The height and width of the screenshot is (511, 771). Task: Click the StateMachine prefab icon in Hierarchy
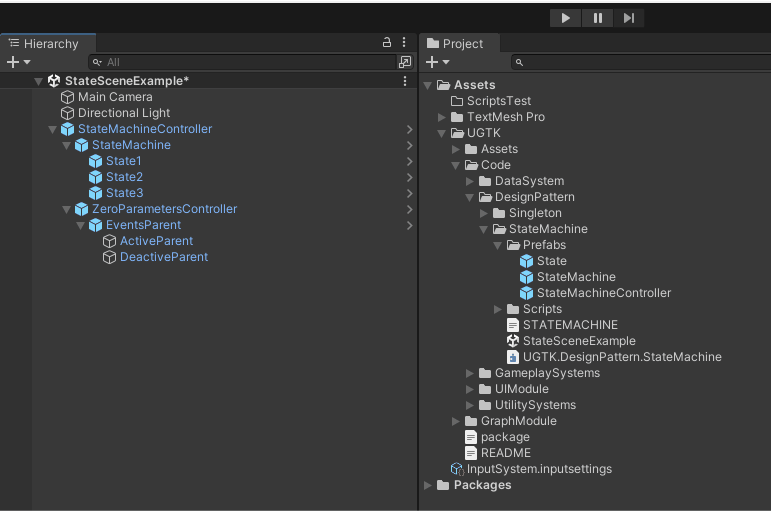click(x=81, y=145)
